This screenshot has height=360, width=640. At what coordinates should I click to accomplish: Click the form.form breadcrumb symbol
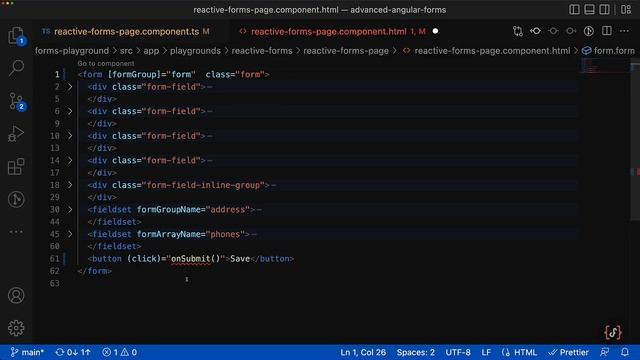(x=608, y=51)
